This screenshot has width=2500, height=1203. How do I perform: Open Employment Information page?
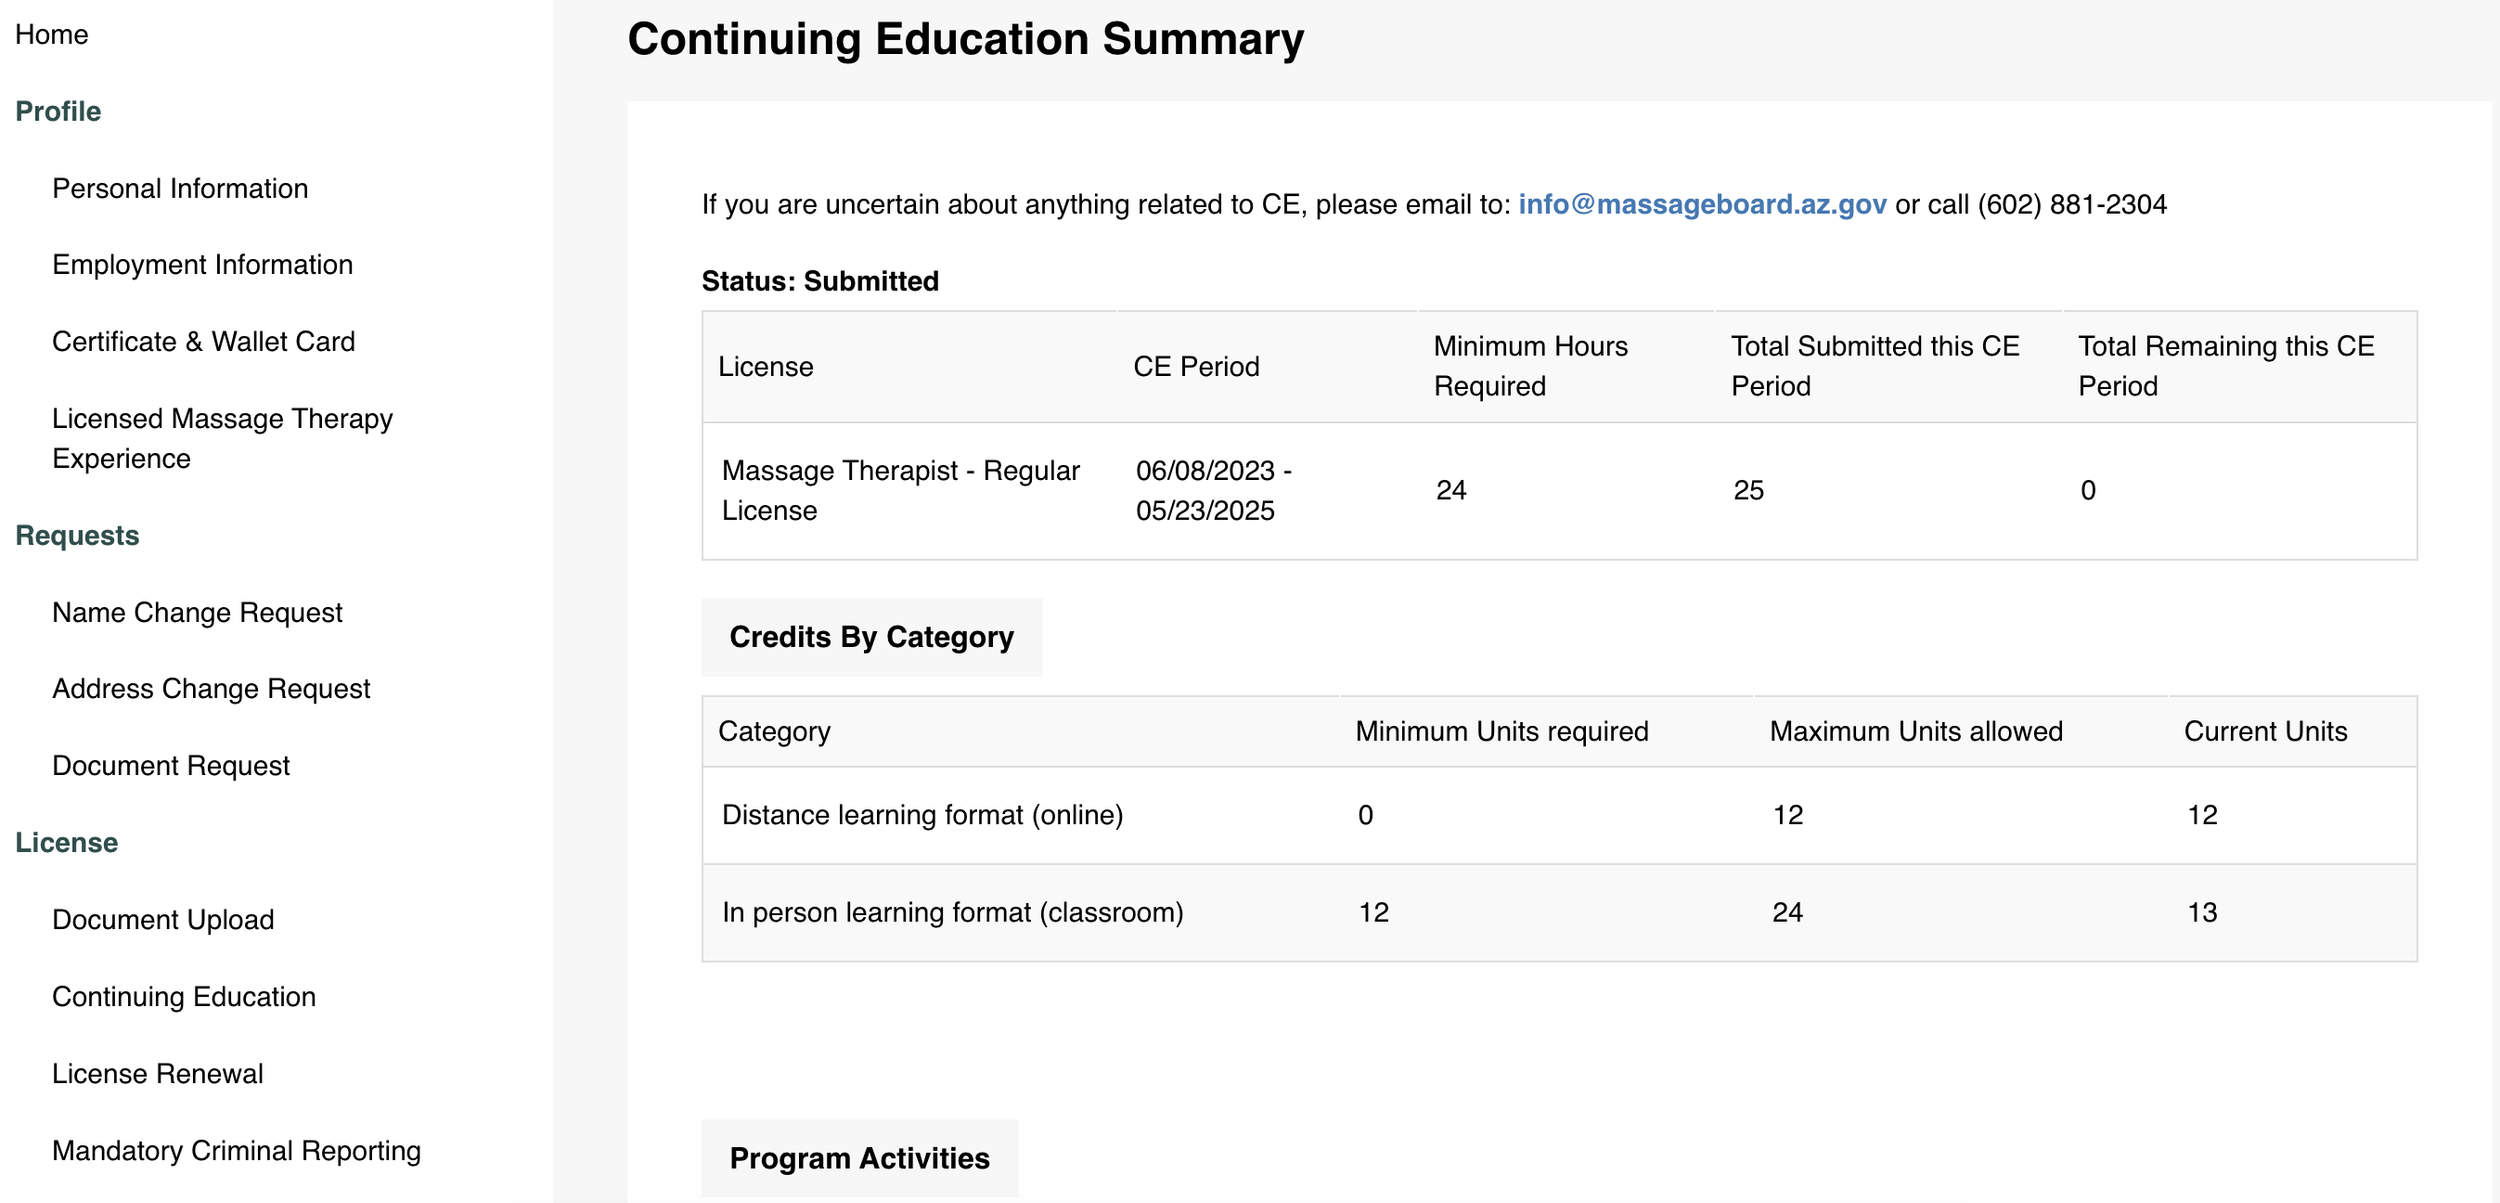point(202,265)
